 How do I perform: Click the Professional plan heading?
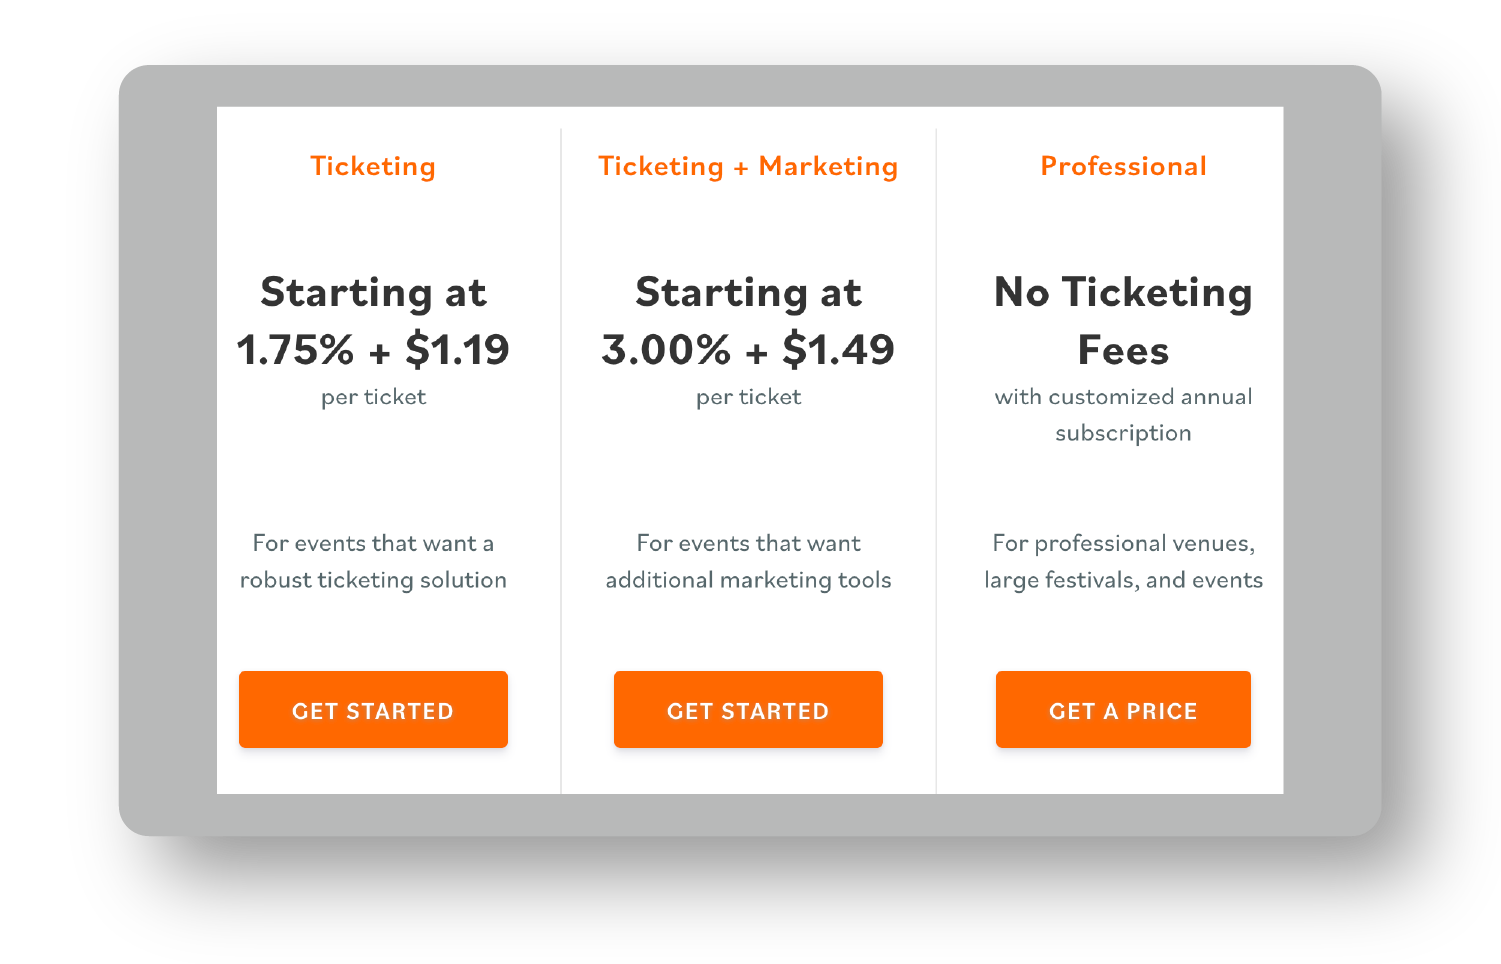click(x=1123, y=166)
